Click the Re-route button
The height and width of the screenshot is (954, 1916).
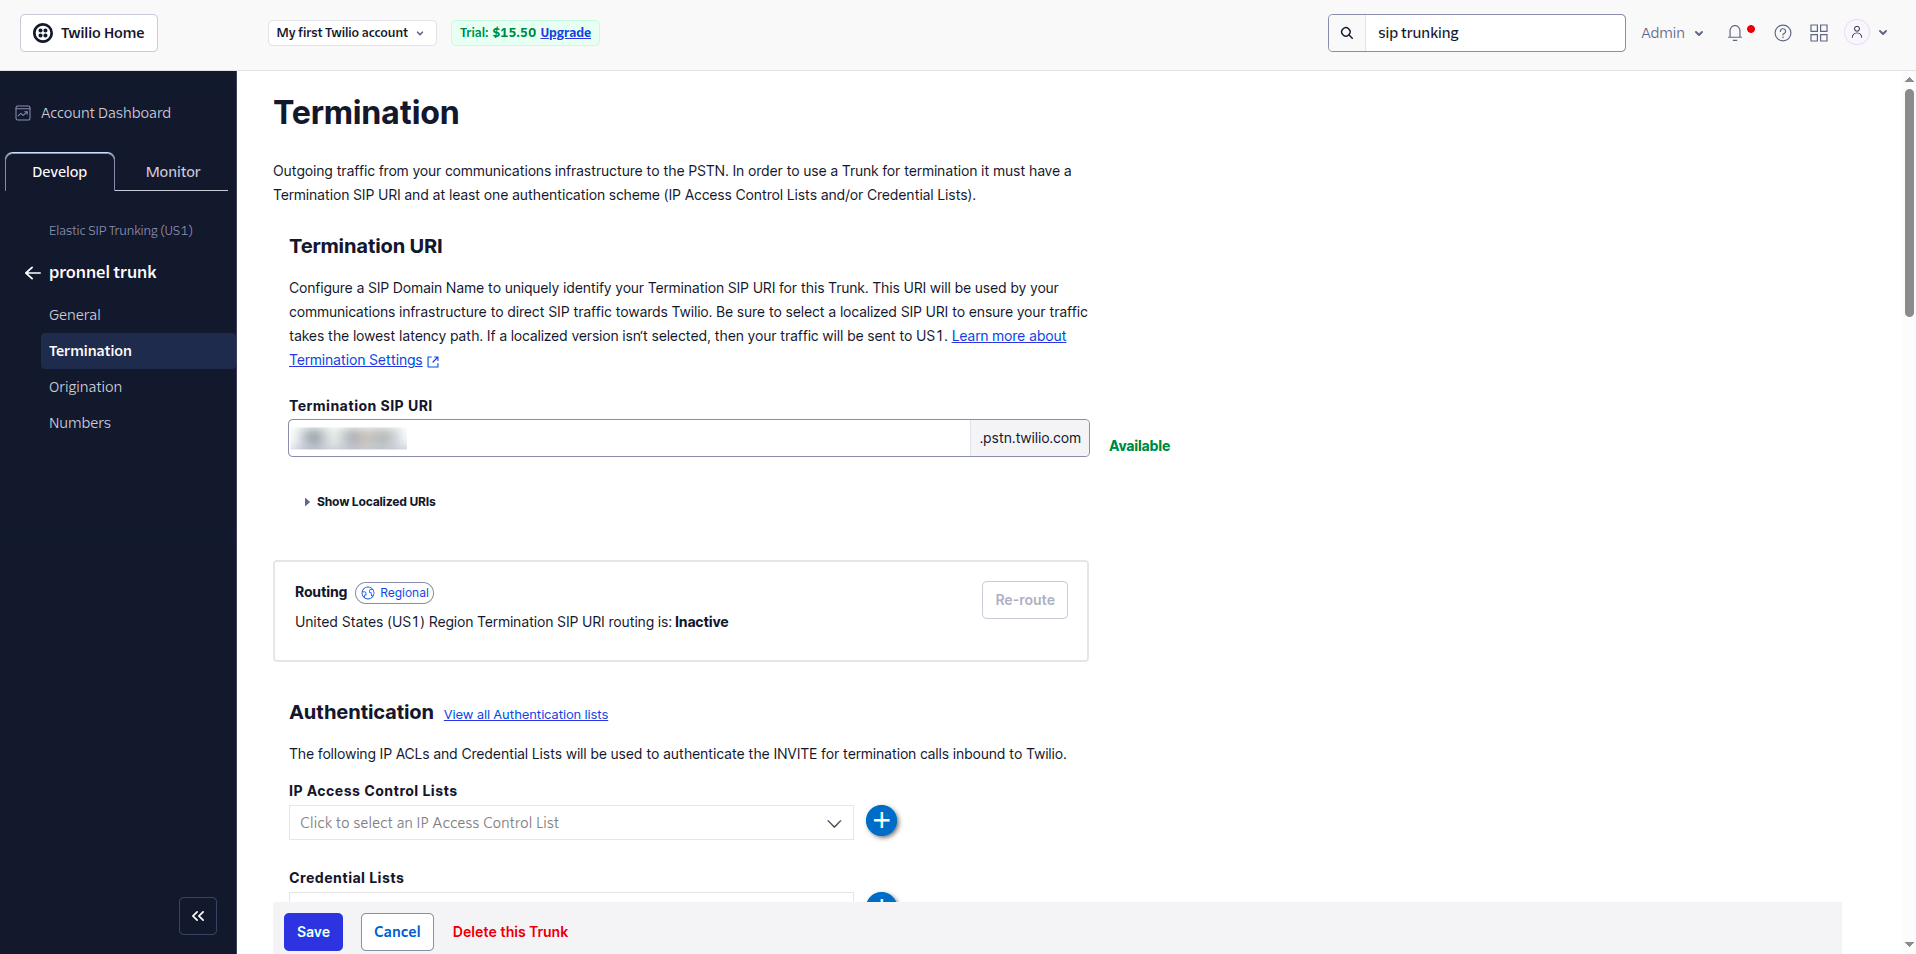1025,600
